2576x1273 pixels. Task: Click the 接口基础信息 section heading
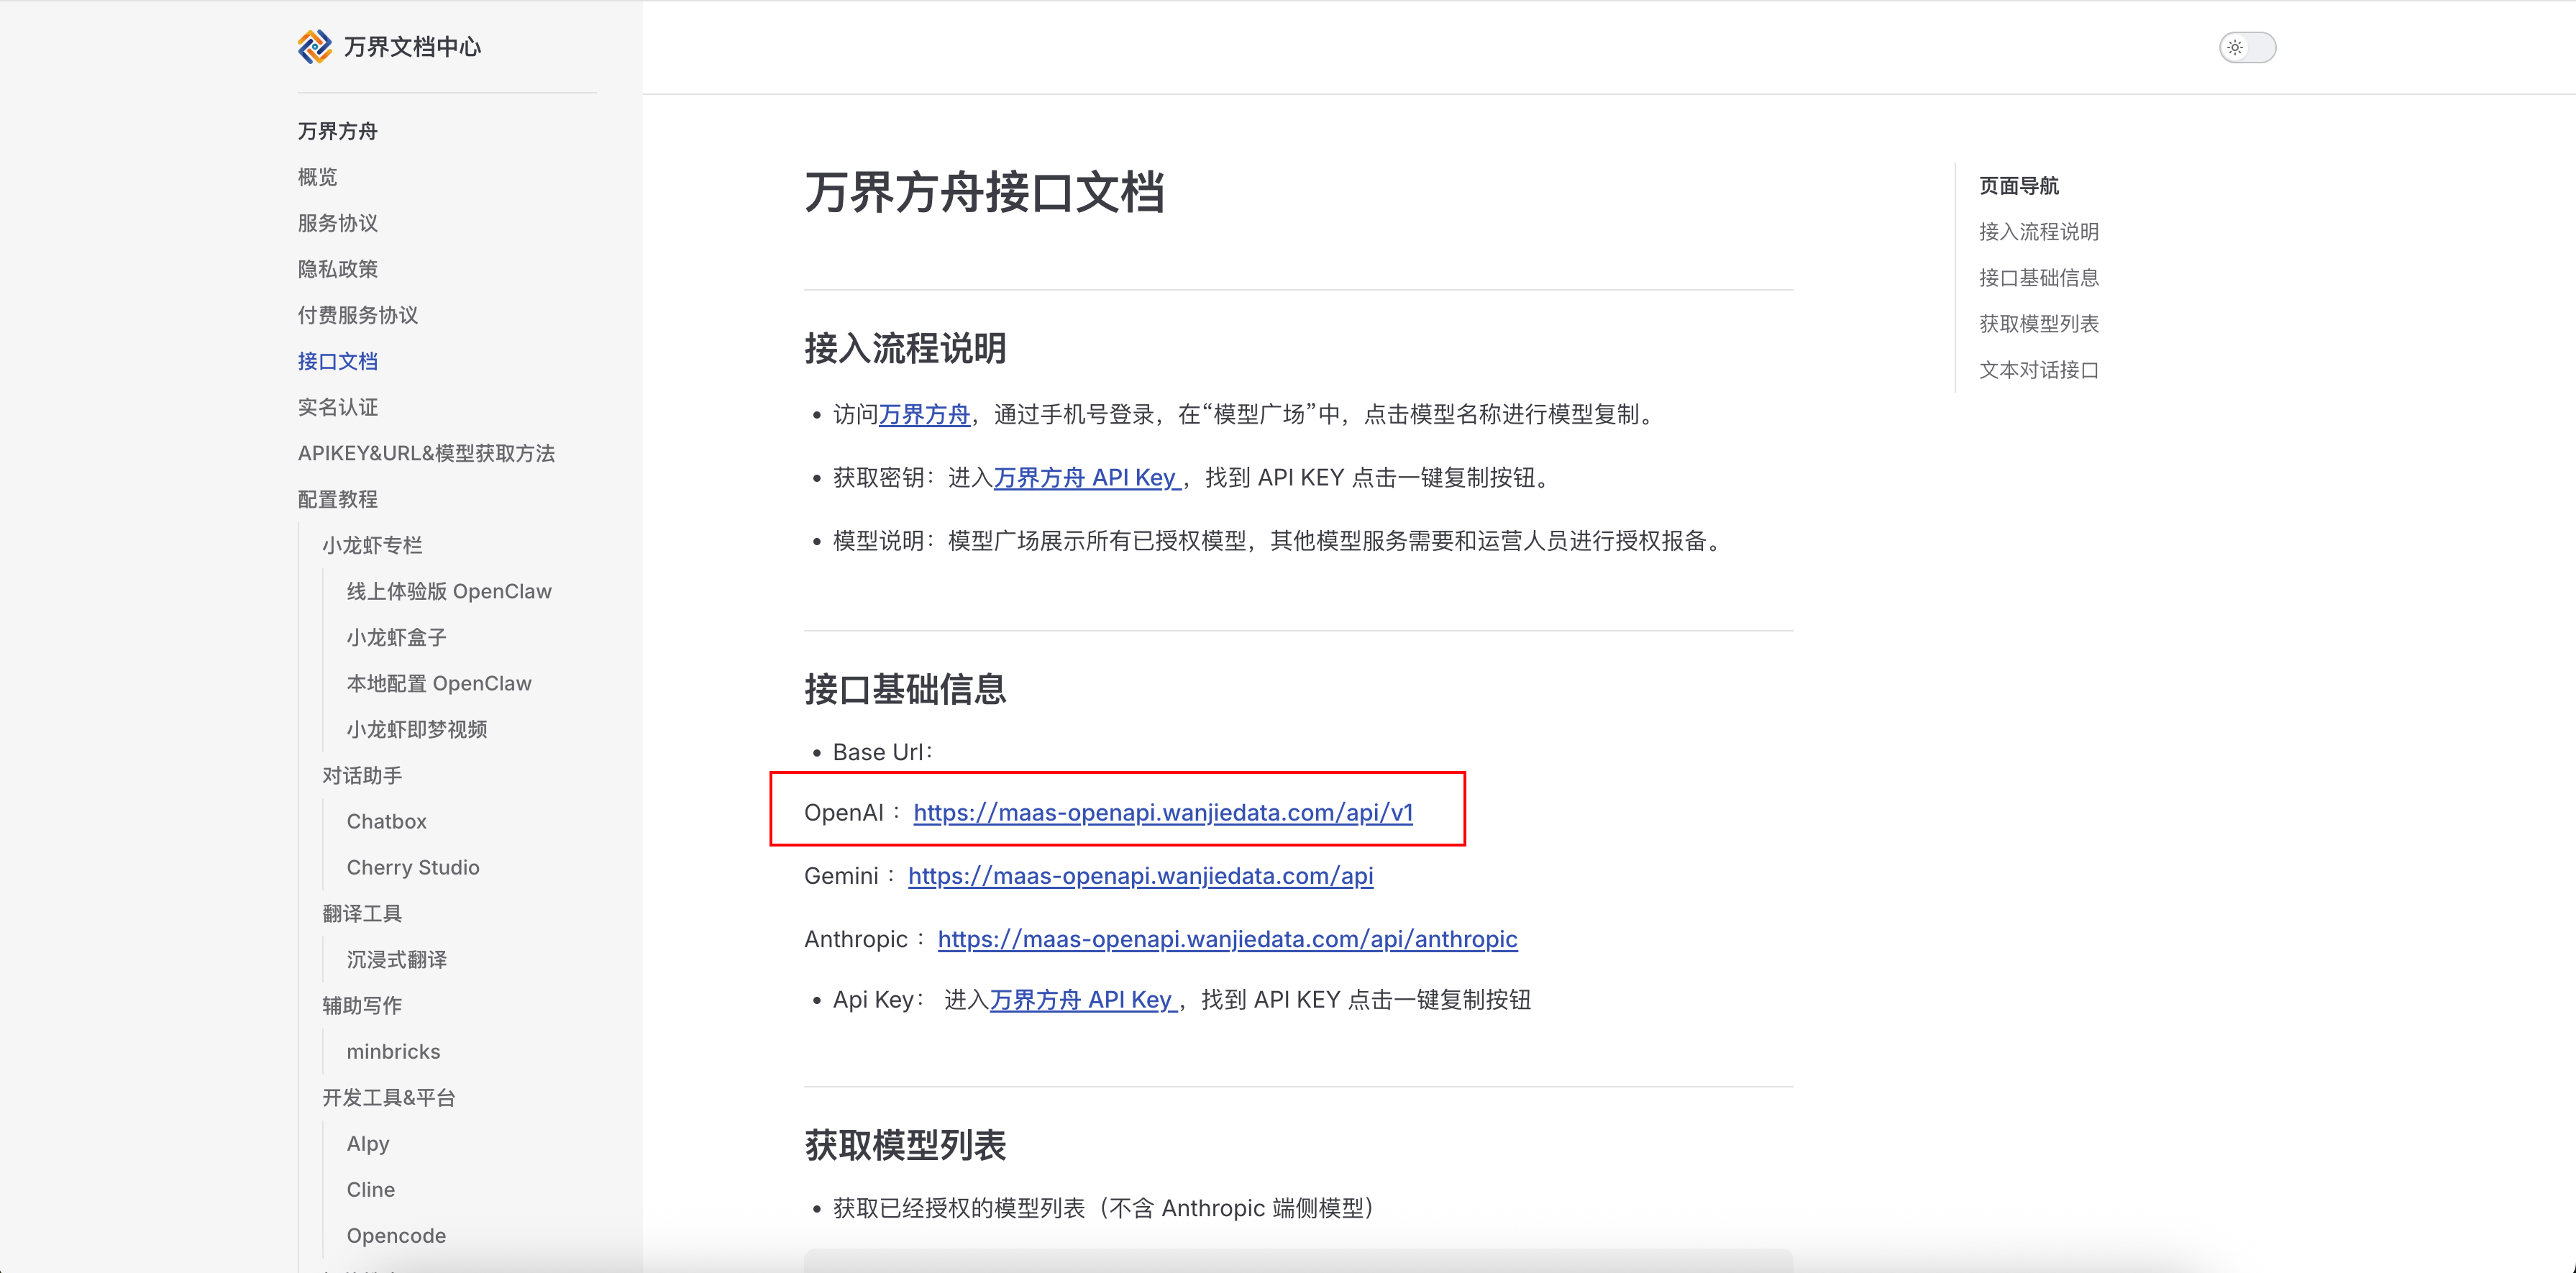tap(905, 689)
